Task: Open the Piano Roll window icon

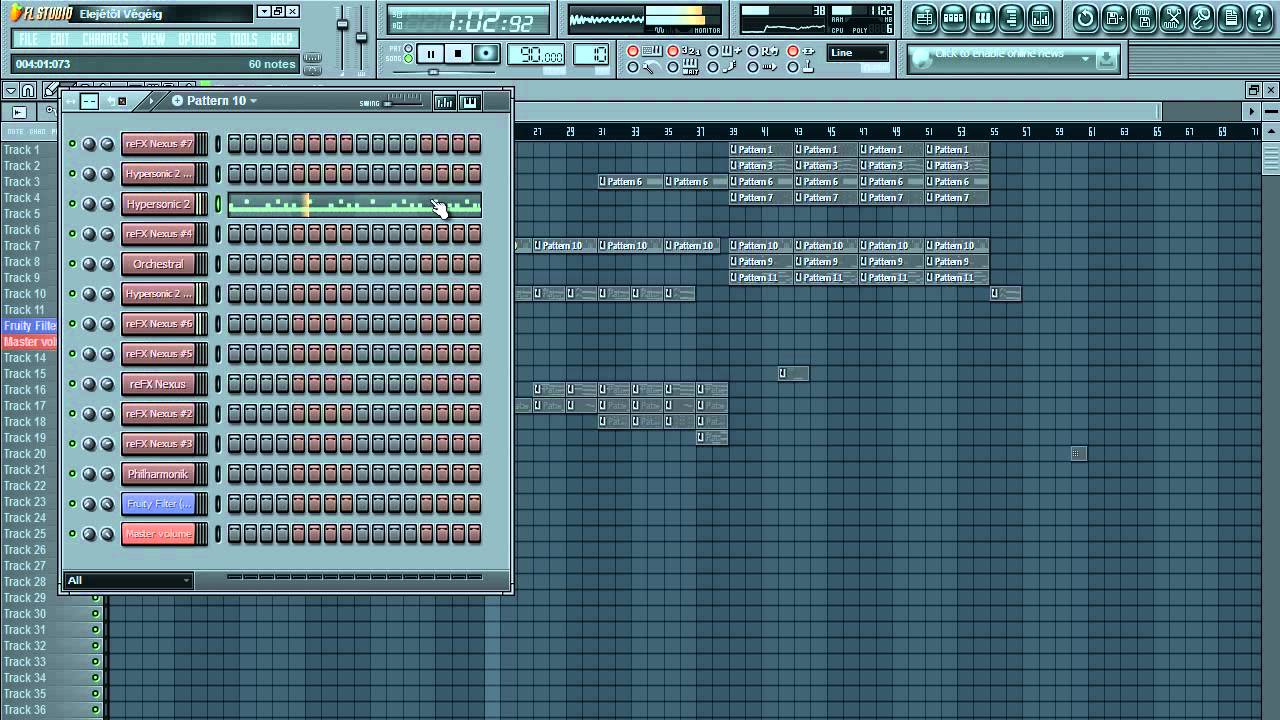Action: coord(983,17)
